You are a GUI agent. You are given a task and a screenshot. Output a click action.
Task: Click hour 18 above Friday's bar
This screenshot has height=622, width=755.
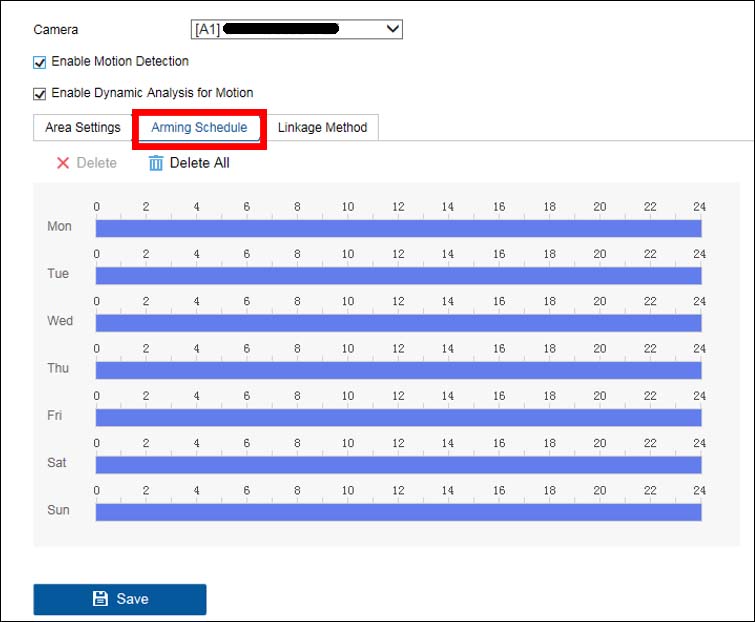tap(549, 396)
